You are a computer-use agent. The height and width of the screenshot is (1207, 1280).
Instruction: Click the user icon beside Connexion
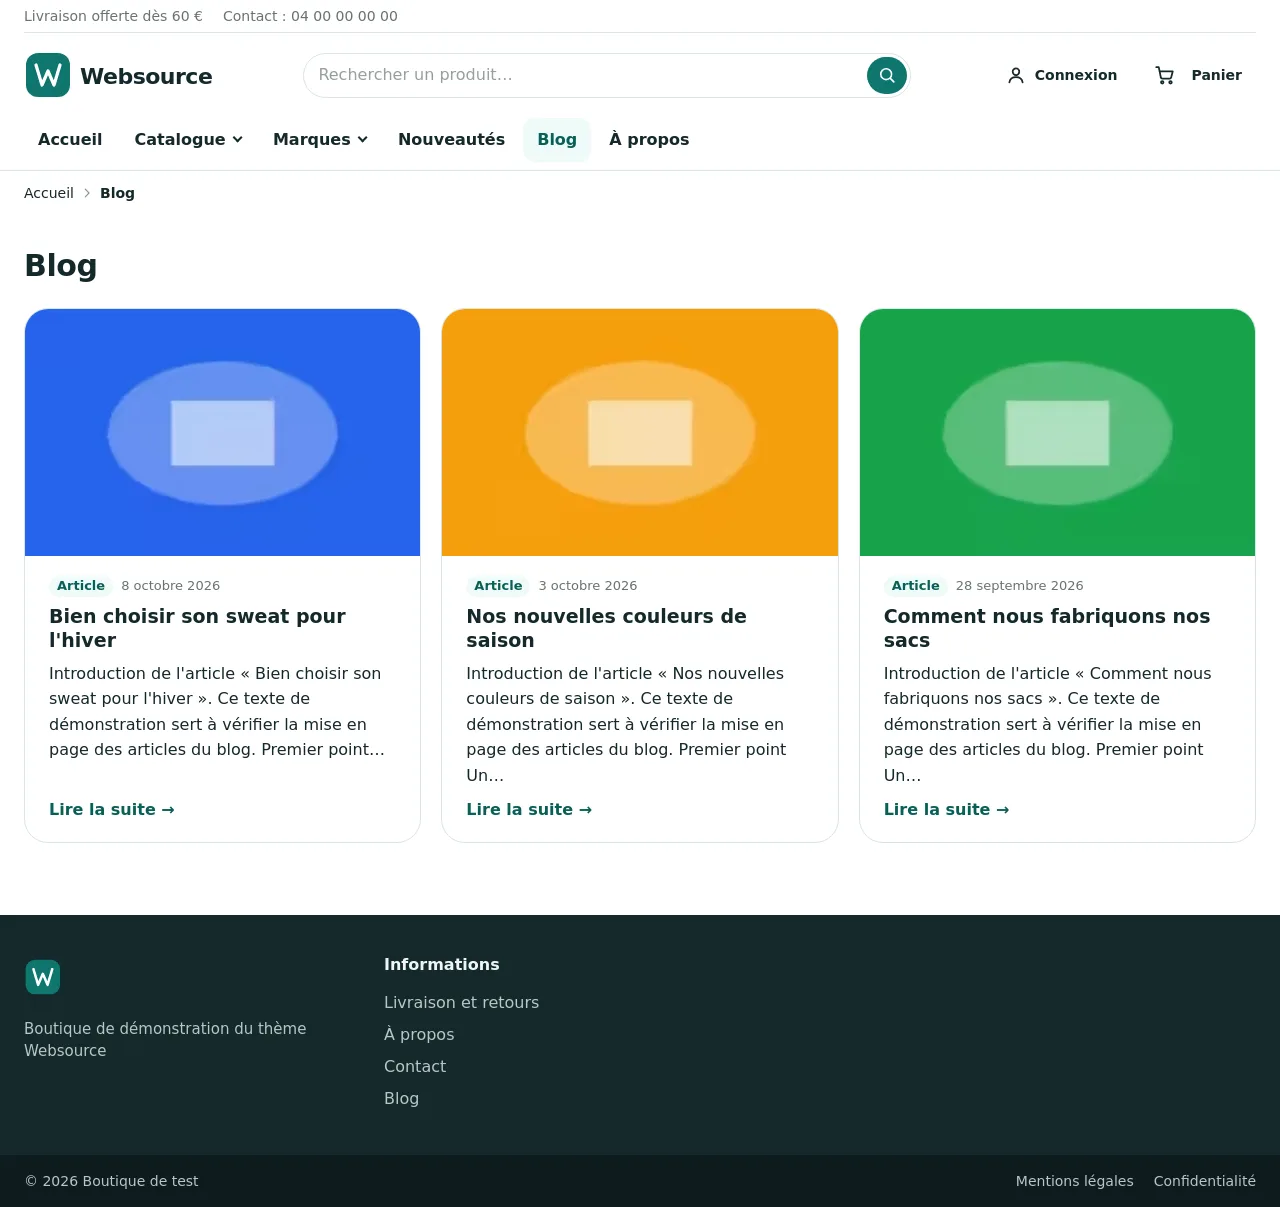click(1016, 75)
